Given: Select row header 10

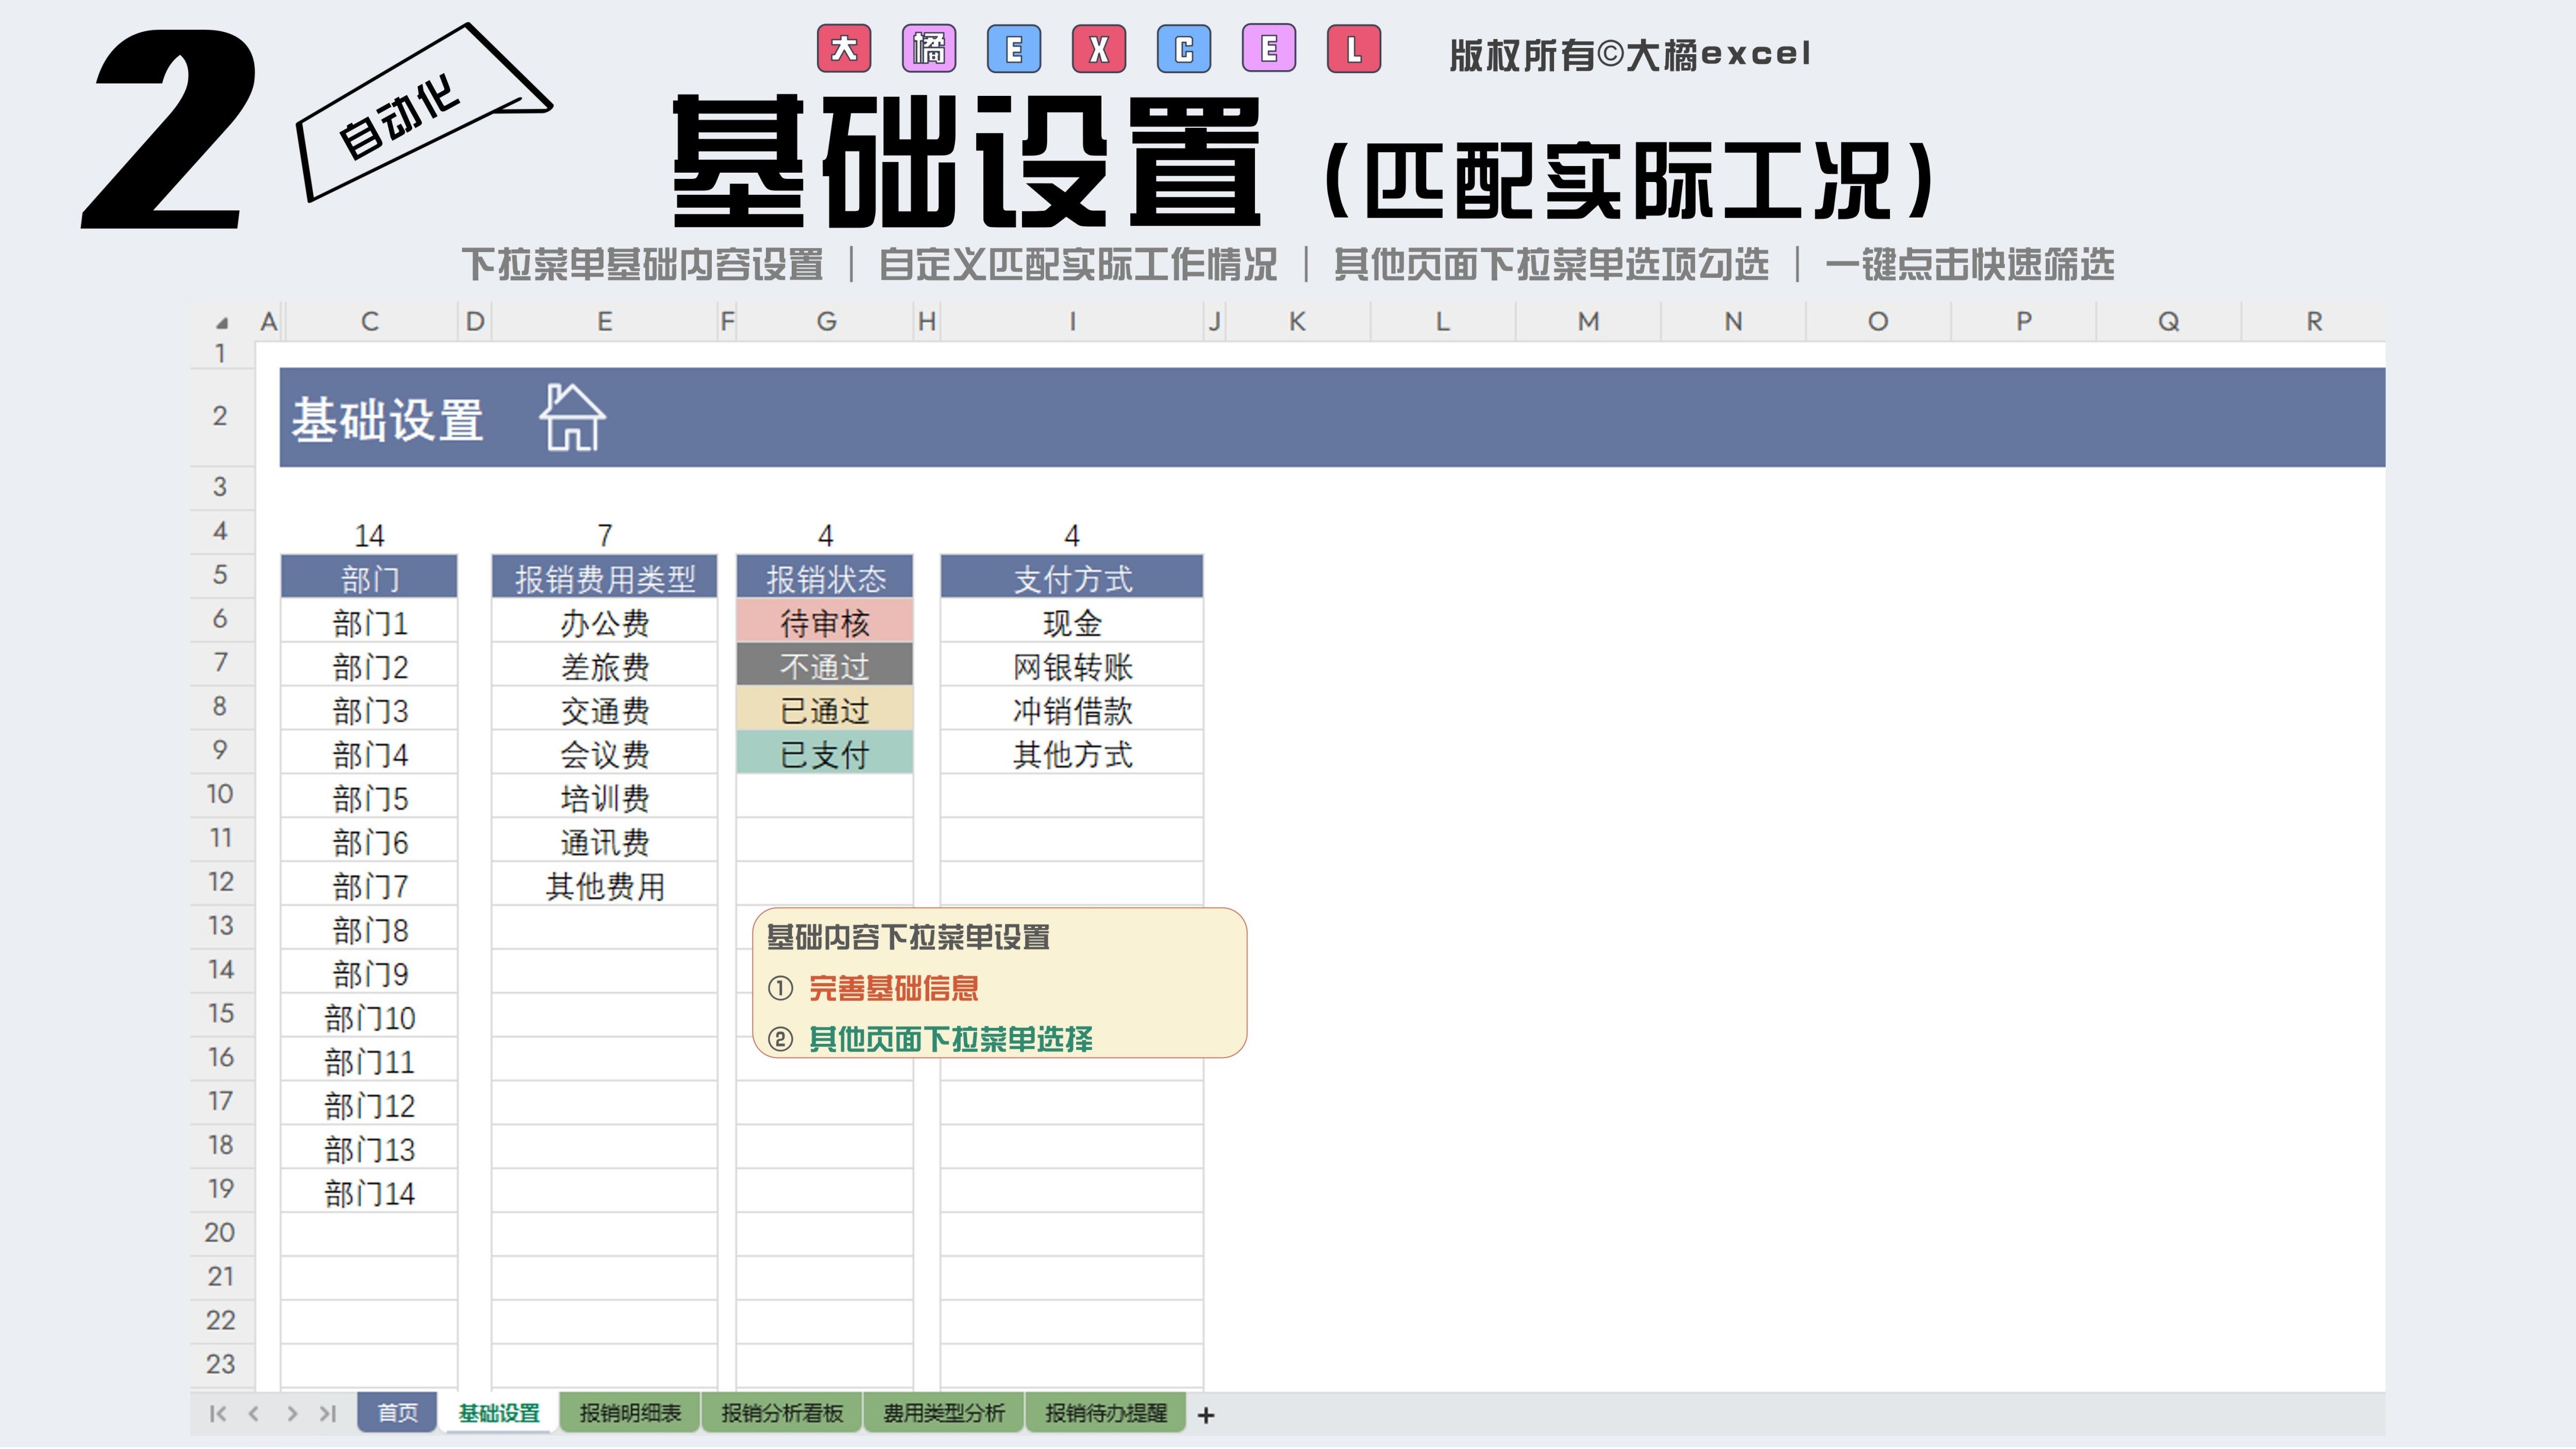Looking at the screenshot, I should click(220, 794).
